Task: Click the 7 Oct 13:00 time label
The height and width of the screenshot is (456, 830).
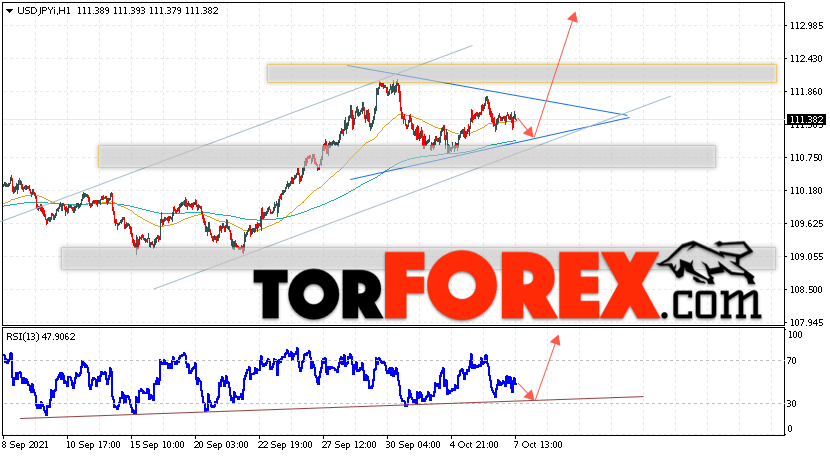Action: (538, 445)
